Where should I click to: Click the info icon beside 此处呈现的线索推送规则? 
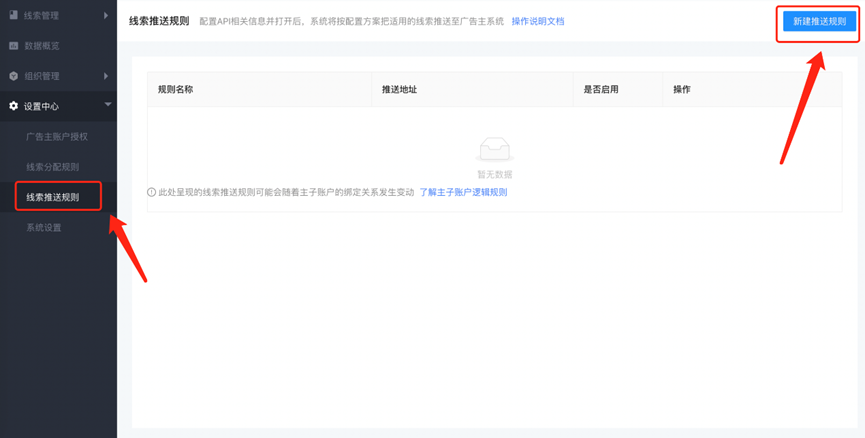151,193
